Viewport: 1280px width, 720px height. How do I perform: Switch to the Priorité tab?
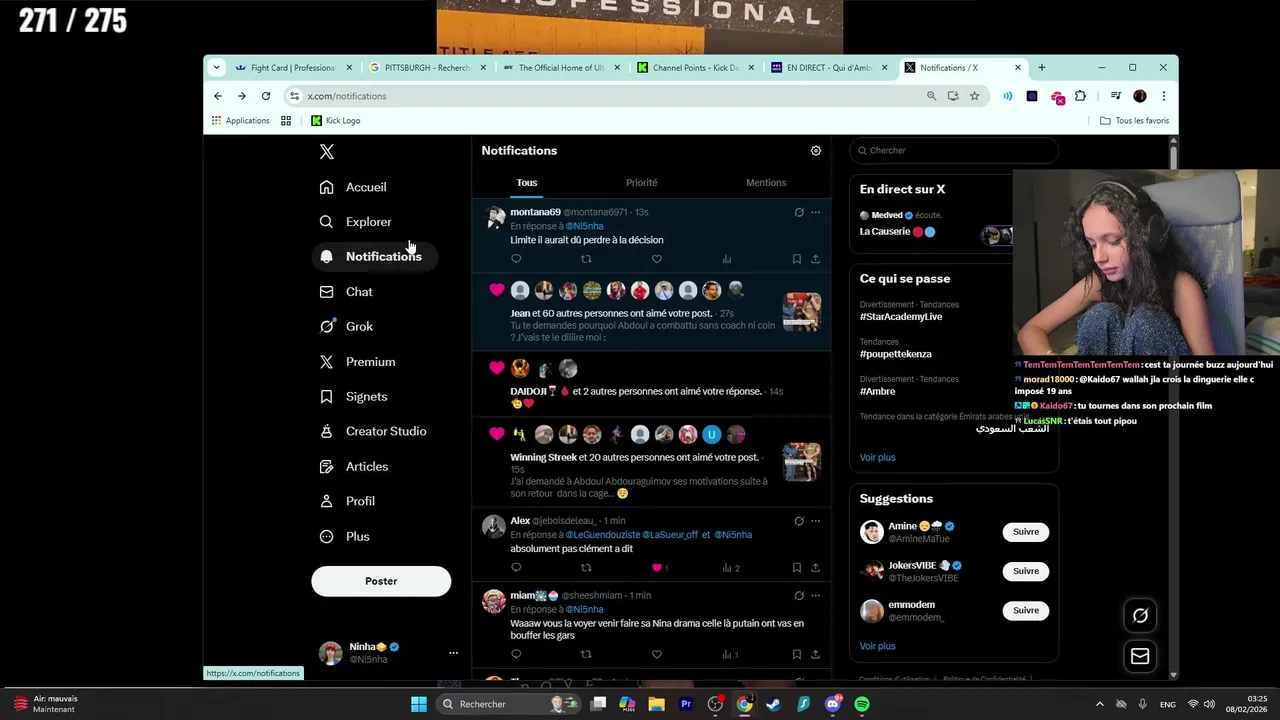pos(642,183)
